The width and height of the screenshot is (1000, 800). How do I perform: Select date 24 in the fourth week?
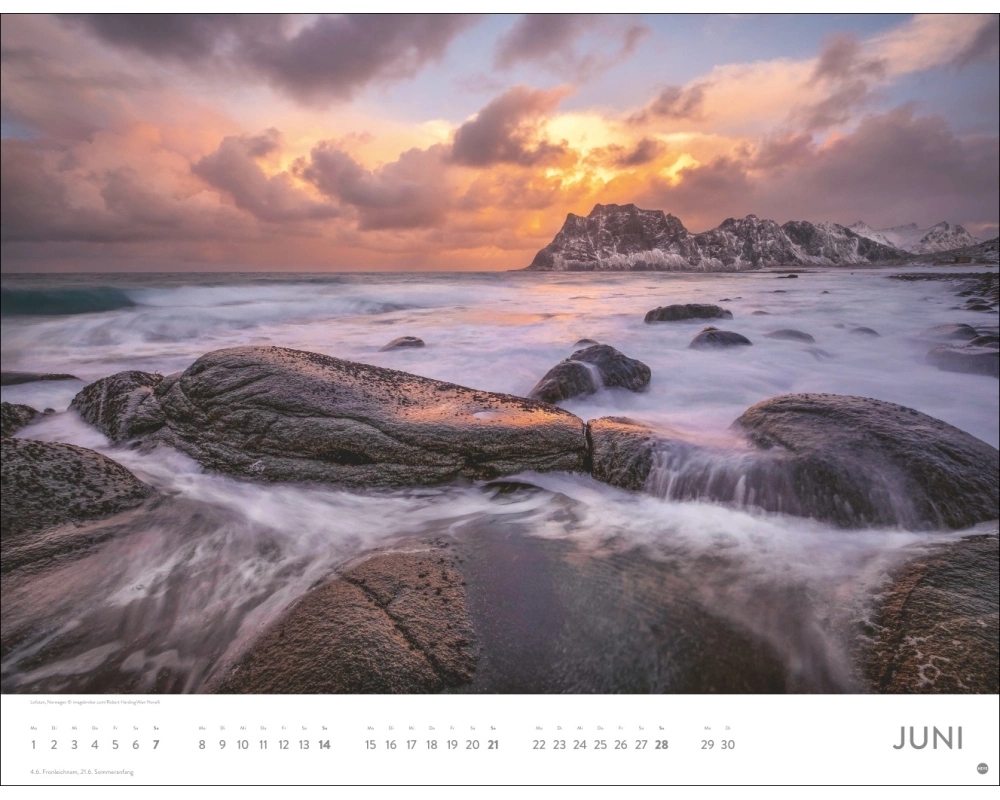(580, 745)
